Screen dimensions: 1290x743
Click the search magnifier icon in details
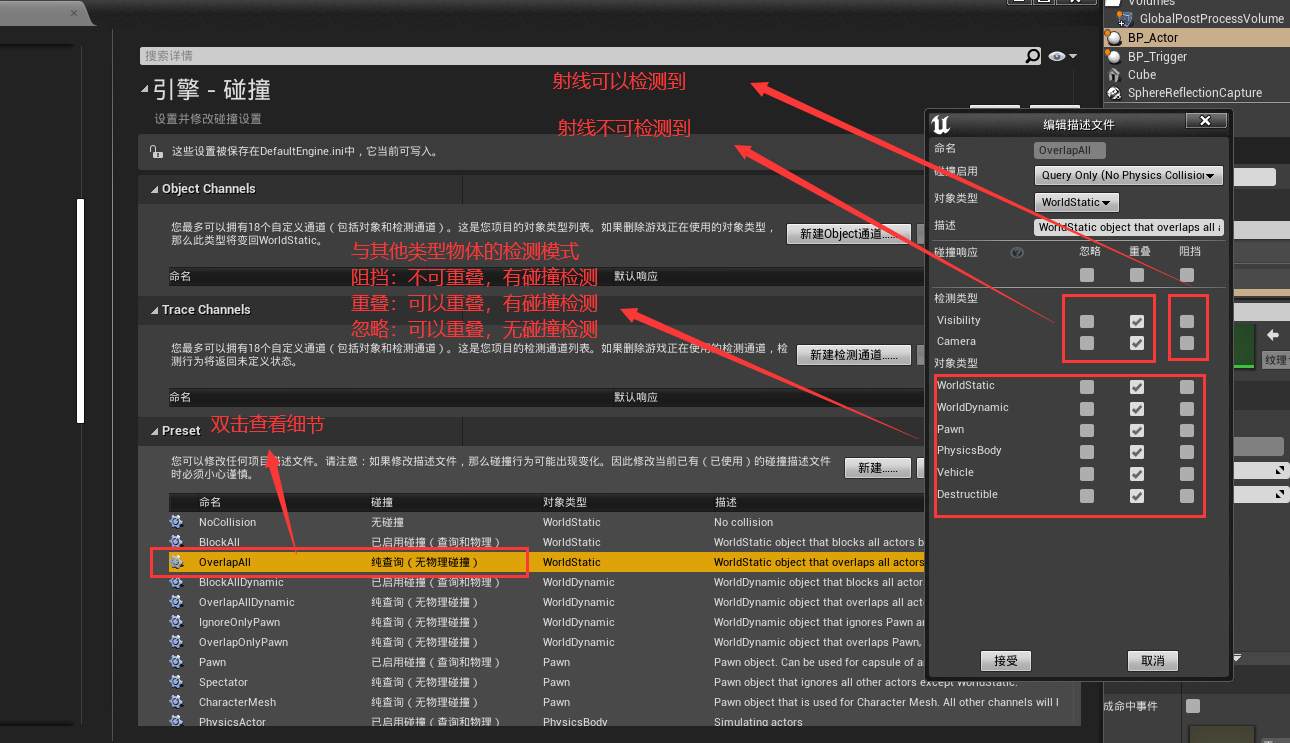(1033, 57)
